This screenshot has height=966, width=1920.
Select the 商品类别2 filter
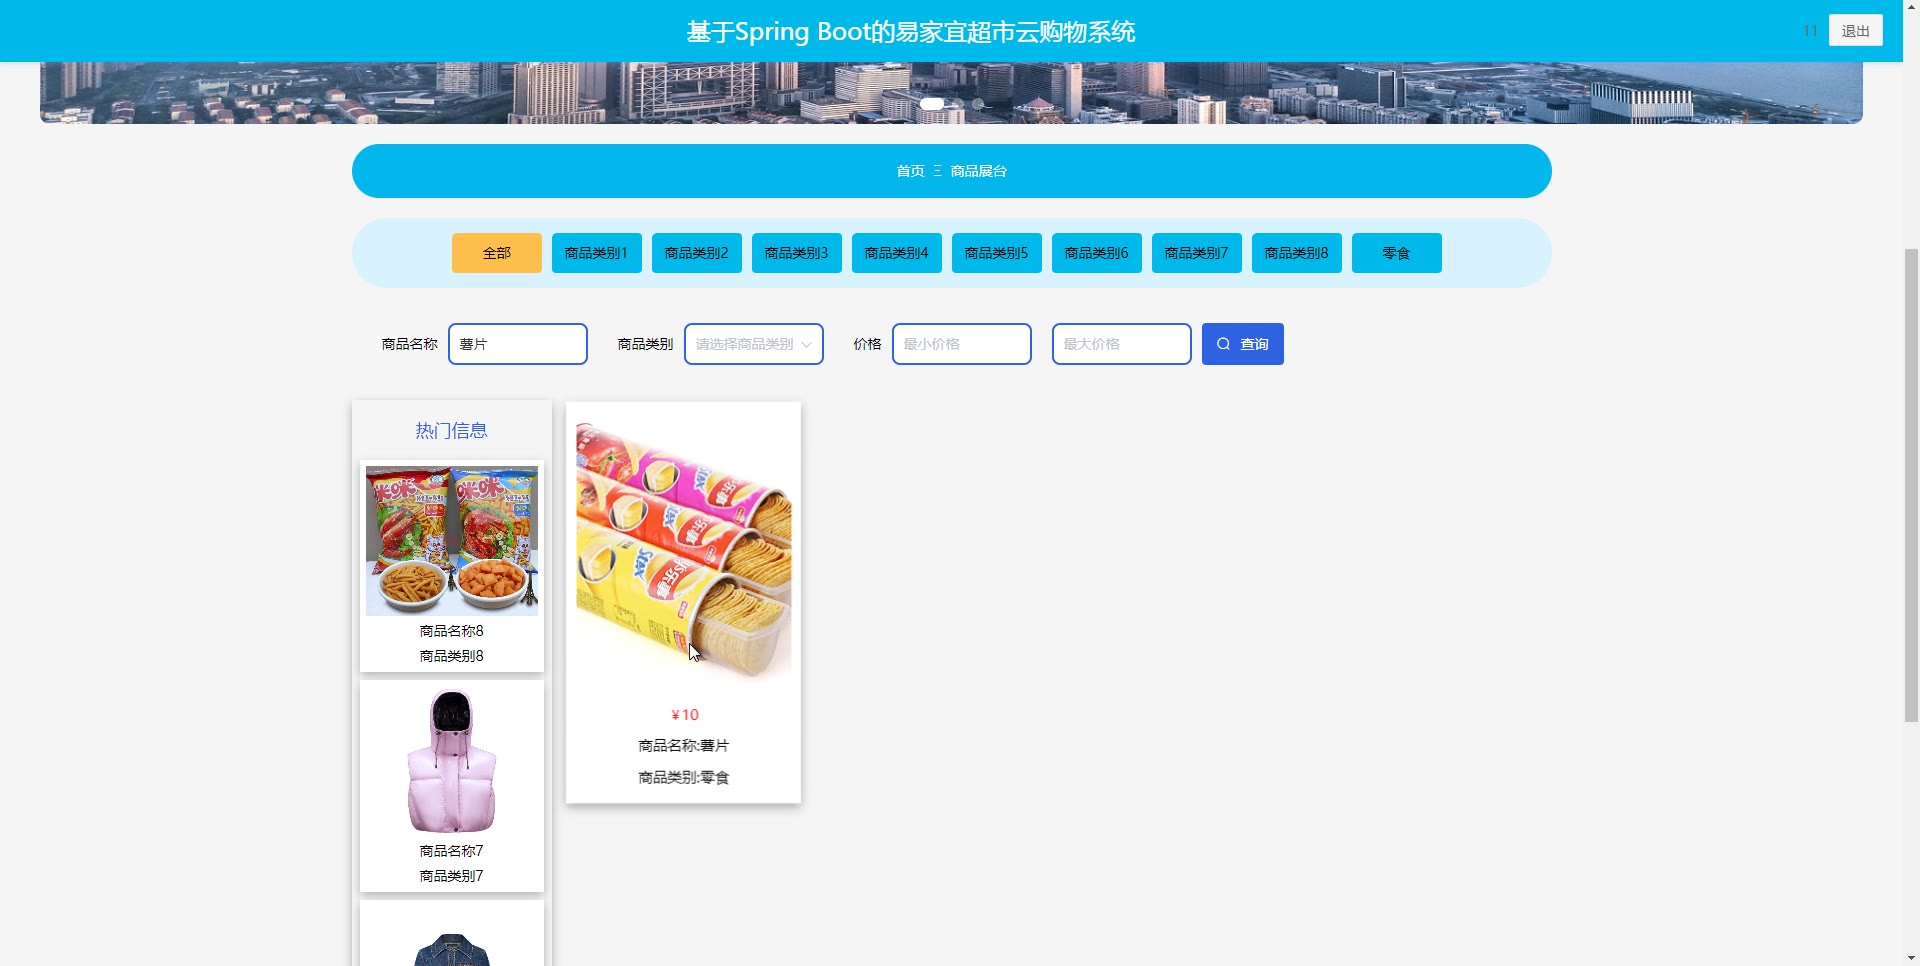pos(697,253)
